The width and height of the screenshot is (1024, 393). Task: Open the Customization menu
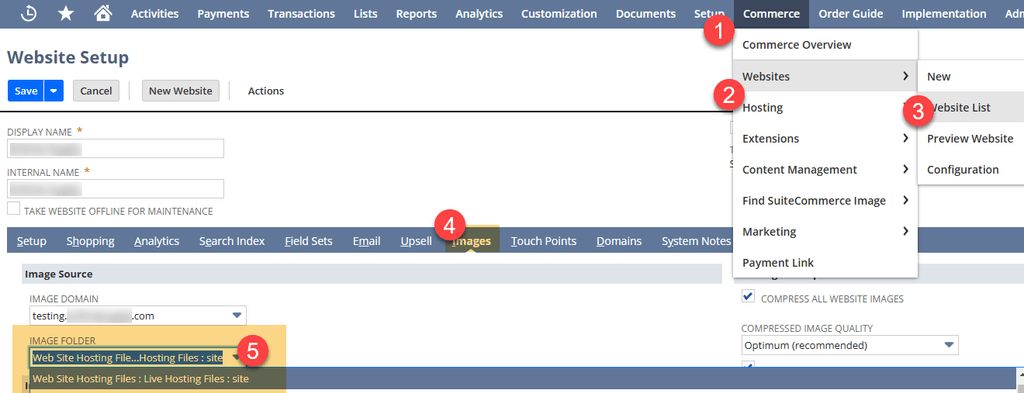559,14
